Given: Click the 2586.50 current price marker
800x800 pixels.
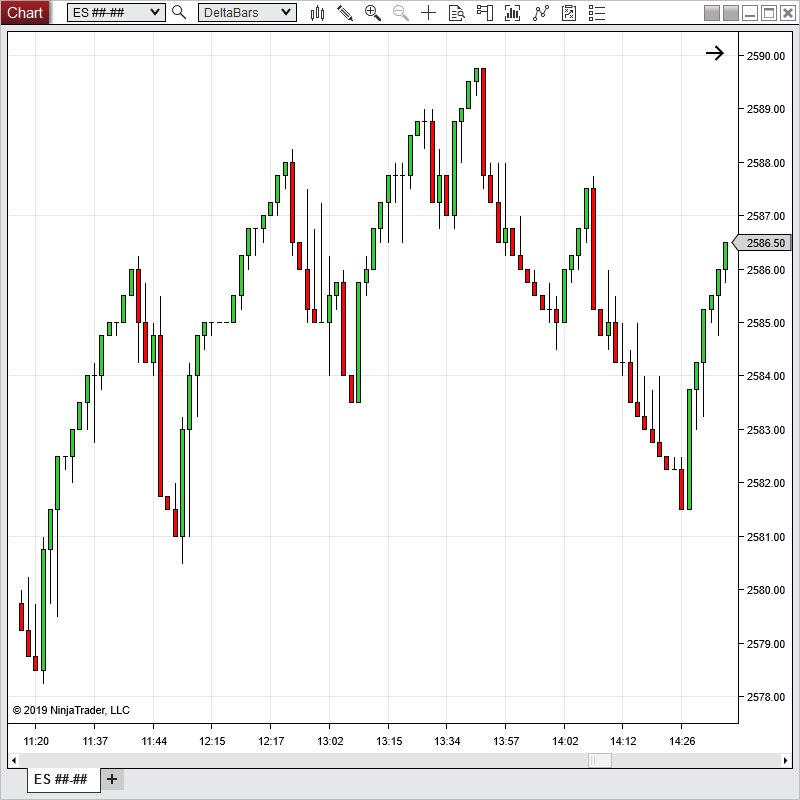Looking at the screenshot, I should [764, 243].
